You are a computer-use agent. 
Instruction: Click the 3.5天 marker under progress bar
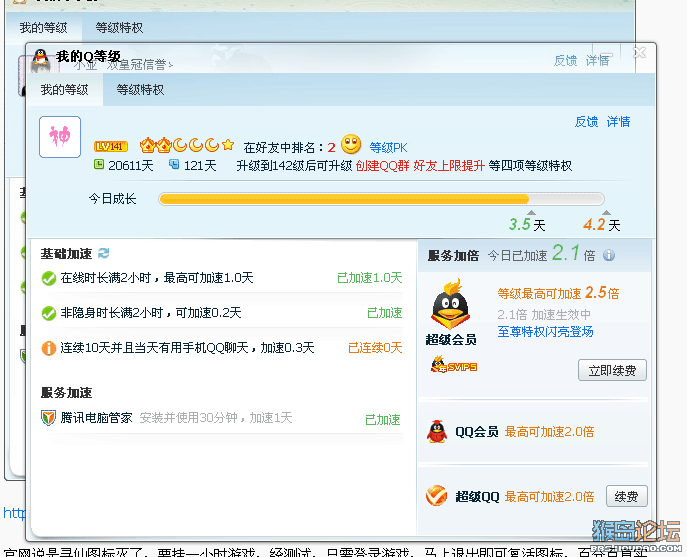(x=527, y=224)
